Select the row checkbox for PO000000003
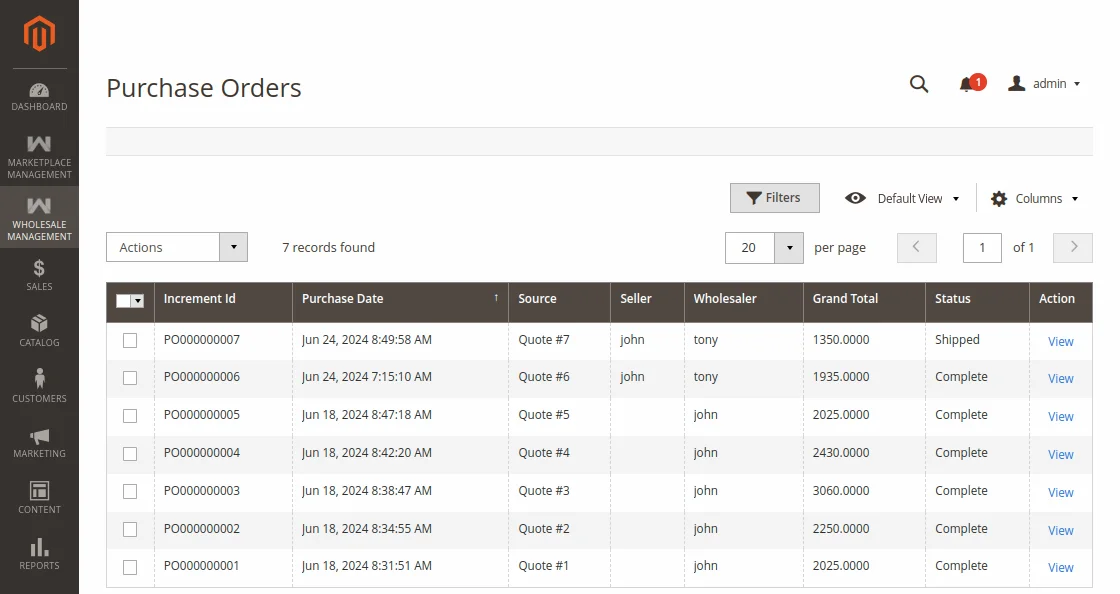This screenshot has height=594, width=1120. (x=130, y=491)
